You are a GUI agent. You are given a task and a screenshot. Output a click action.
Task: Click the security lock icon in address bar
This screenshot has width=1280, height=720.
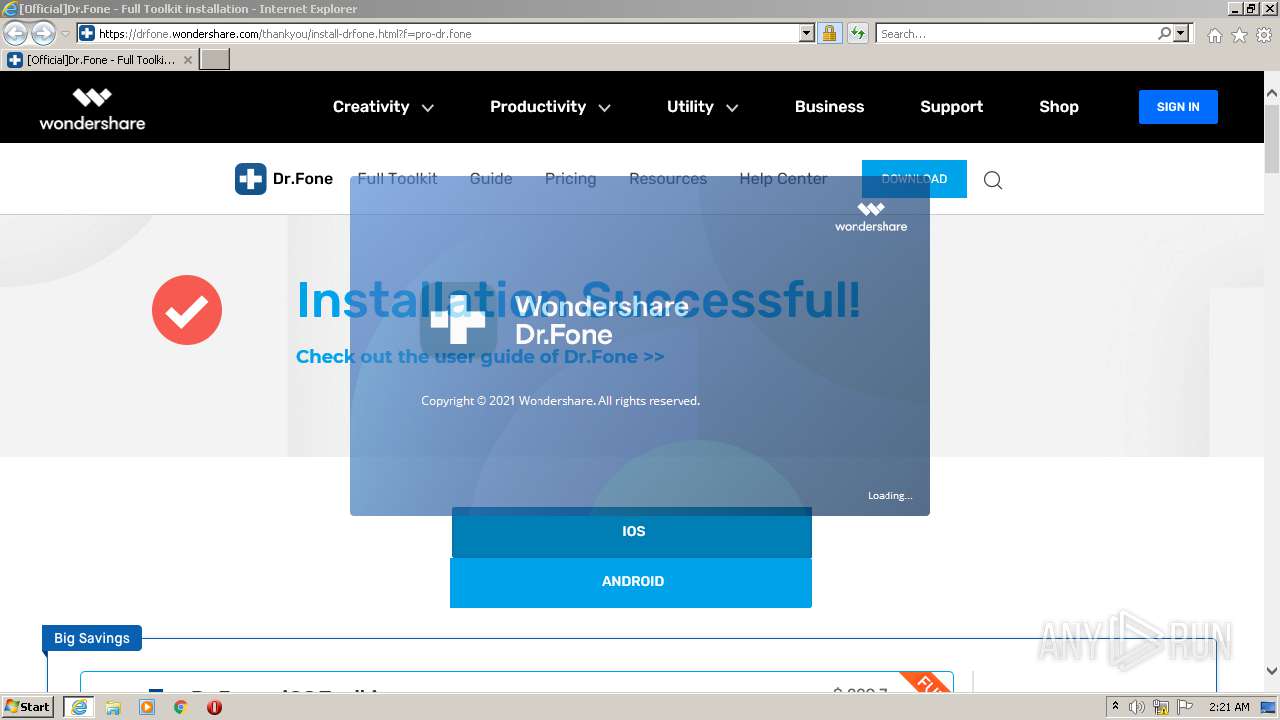(x=829, y=33)
